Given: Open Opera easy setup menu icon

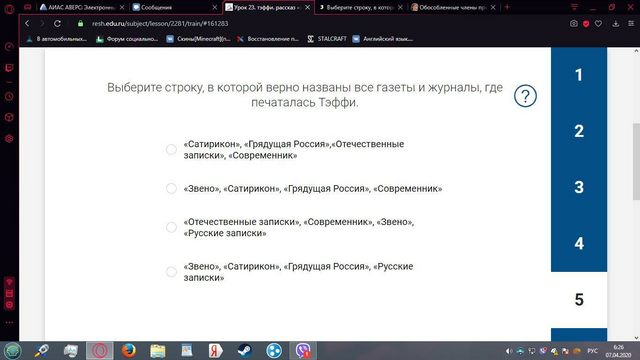Looking at the screenshot, I should (631, 24).
